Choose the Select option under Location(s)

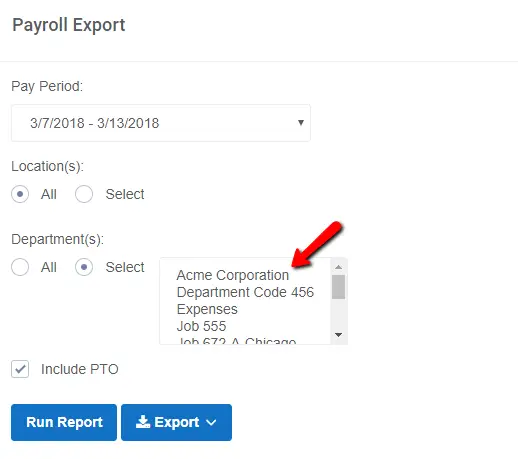pyautogui.click(x=84, y=194)
